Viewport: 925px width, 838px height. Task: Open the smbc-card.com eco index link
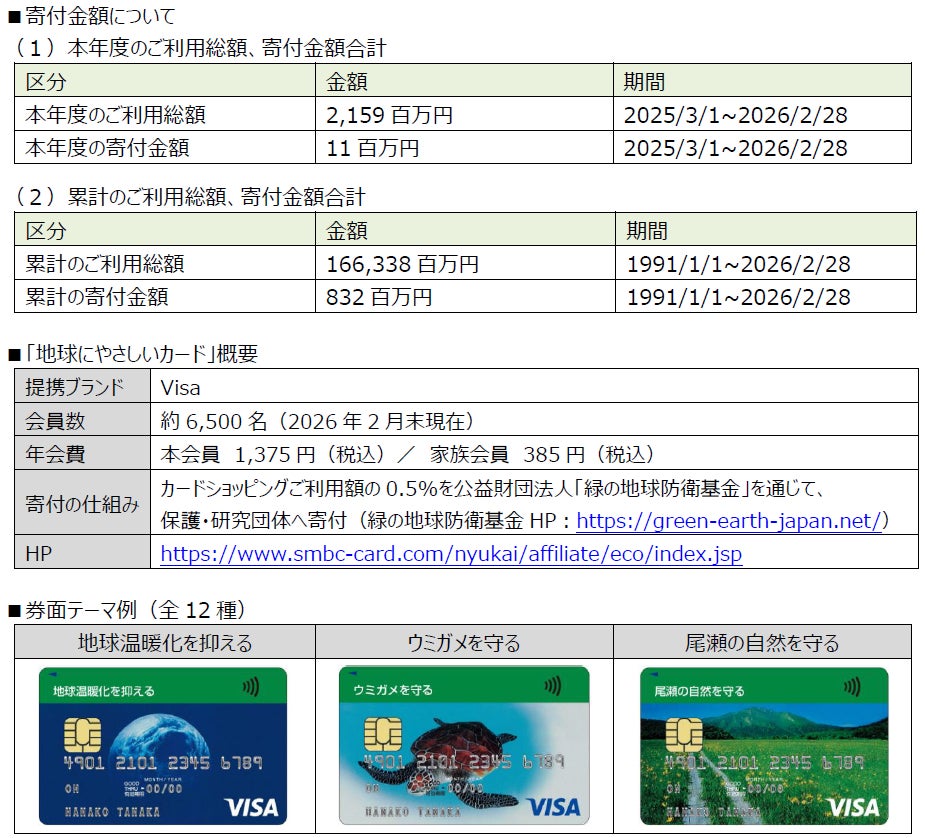point(451,554)
